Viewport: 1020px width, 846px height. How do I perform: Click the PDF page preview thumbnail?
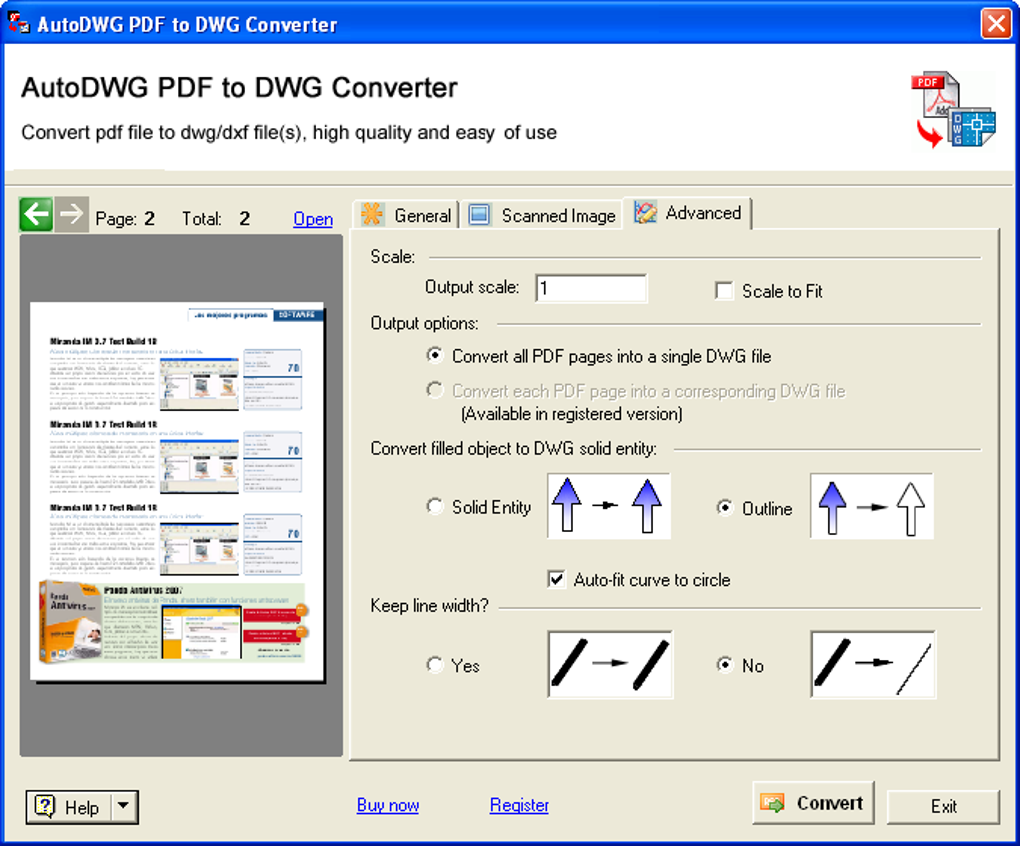tap(177, 492)
